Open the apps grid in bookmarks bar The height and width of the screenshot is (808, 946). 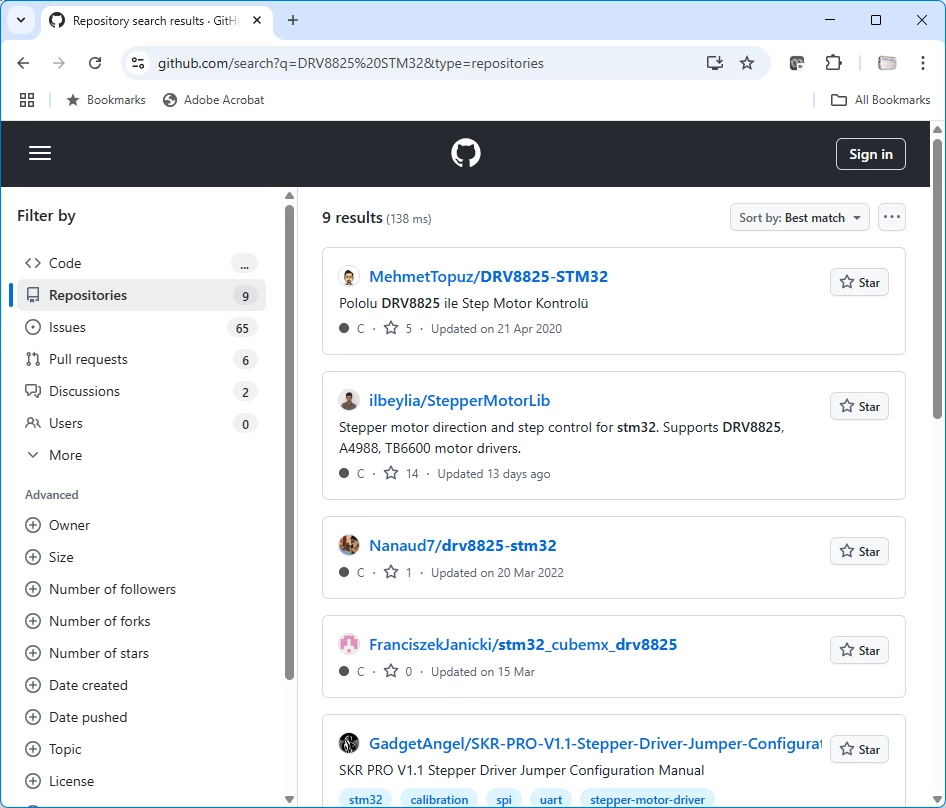click(27, 100)
